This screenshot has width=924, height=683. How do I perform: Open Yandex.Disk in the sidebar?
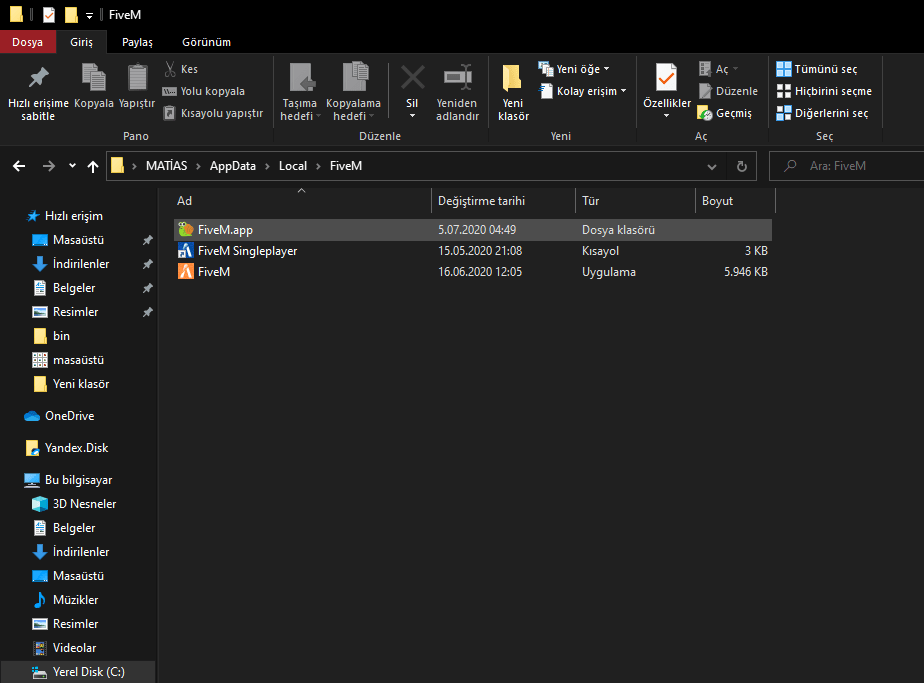(x=67, y=448)
